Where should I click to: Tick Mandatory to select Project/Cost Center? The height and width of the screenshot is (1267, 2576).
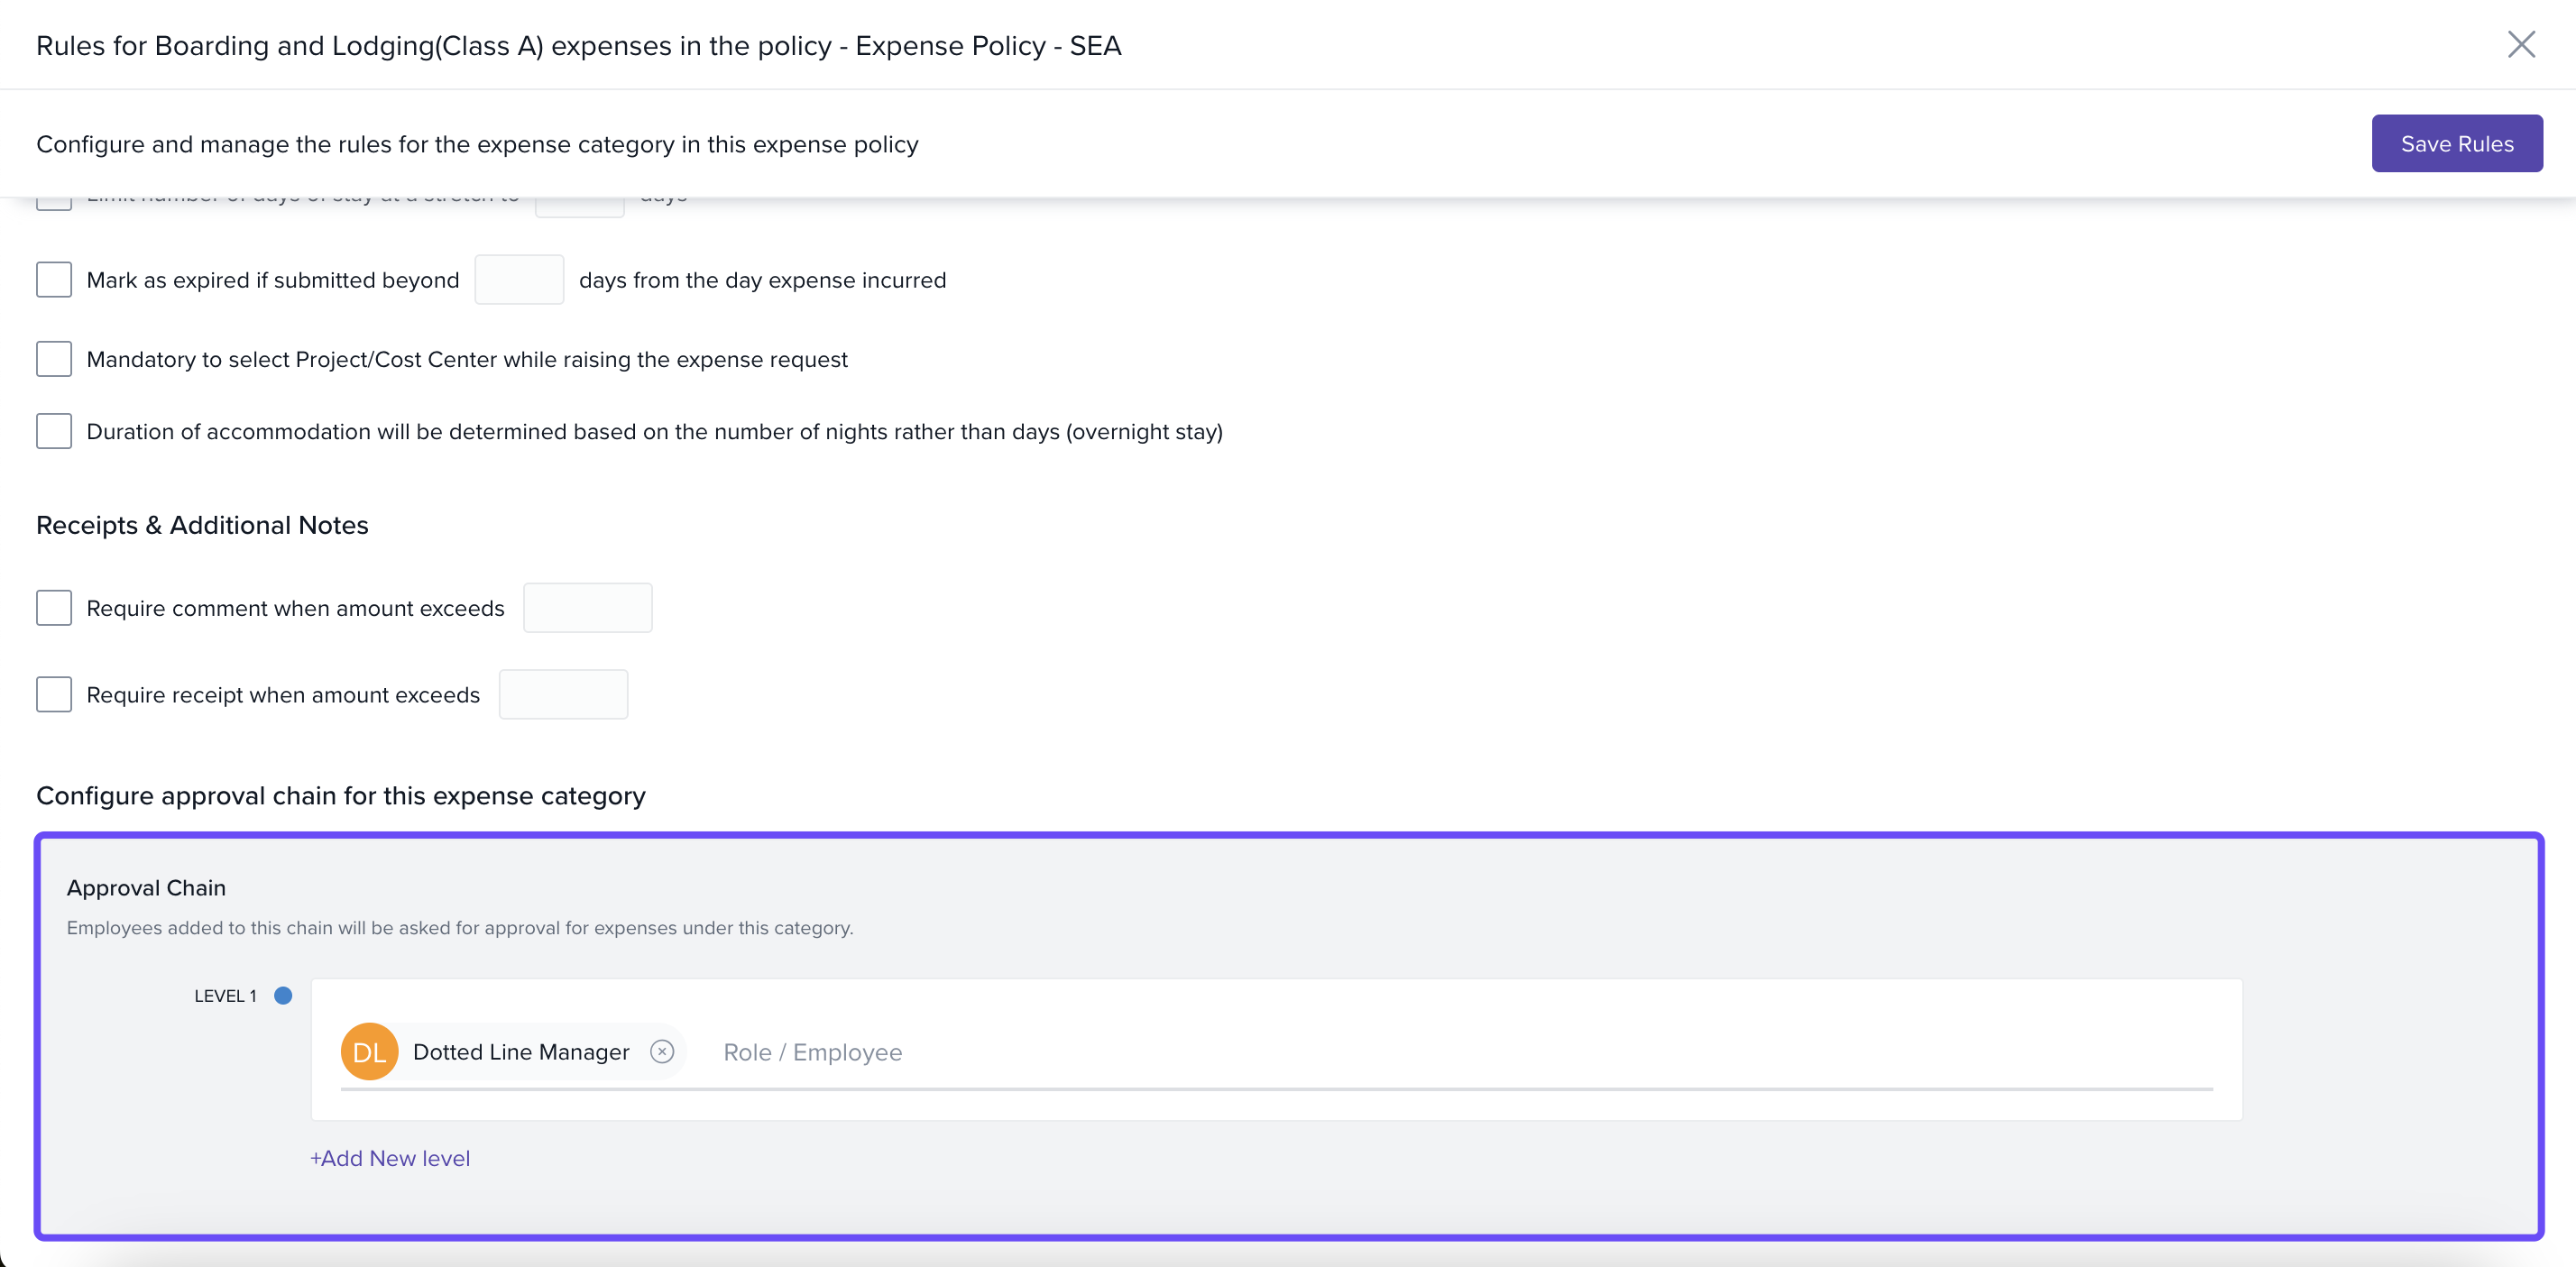(x=54, y=359)
